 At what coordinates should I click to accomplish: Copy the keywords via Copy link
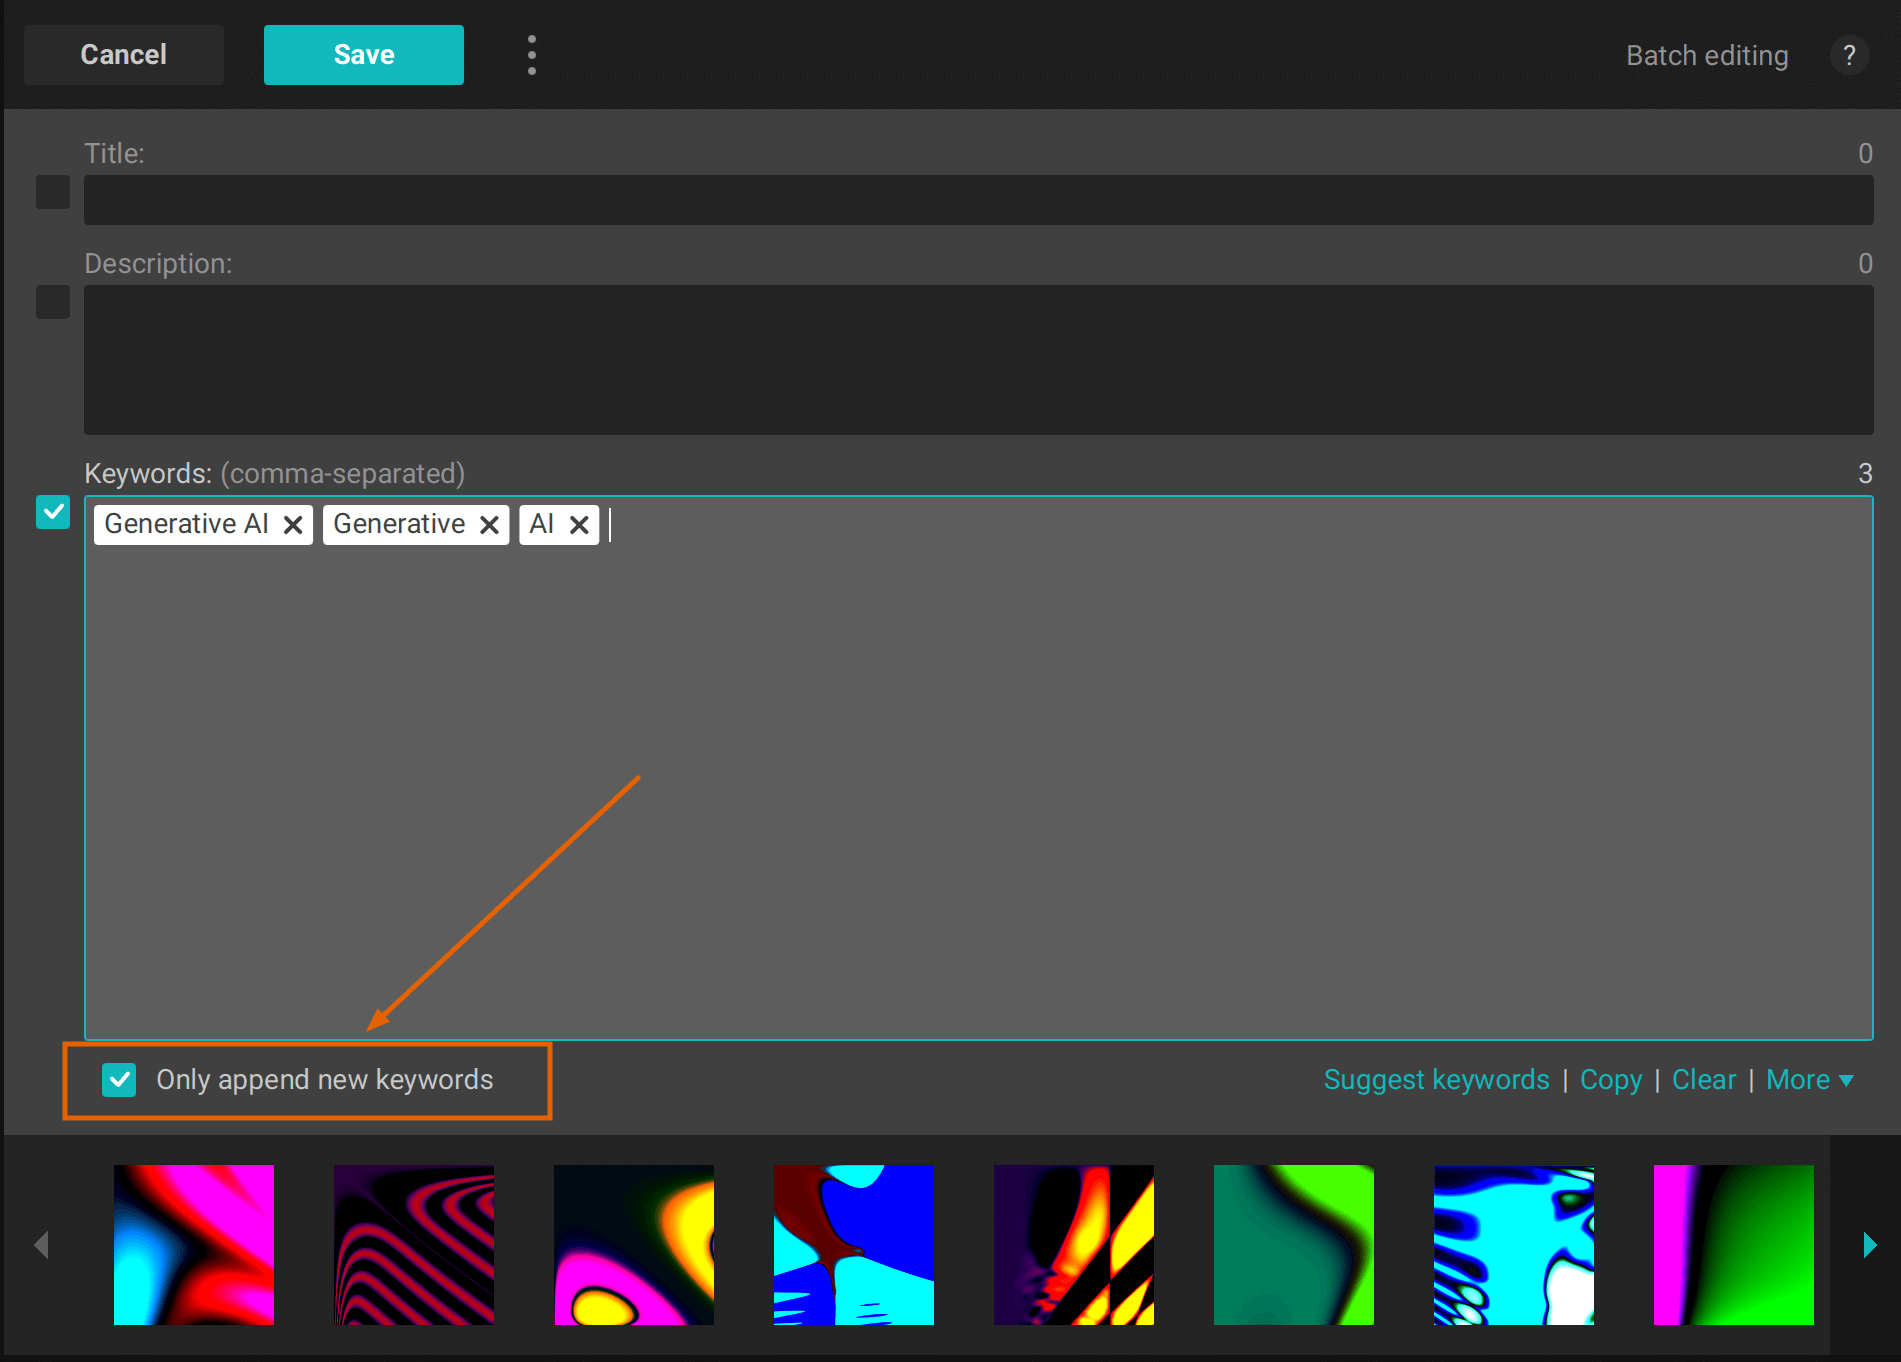coord(1610,1080)
